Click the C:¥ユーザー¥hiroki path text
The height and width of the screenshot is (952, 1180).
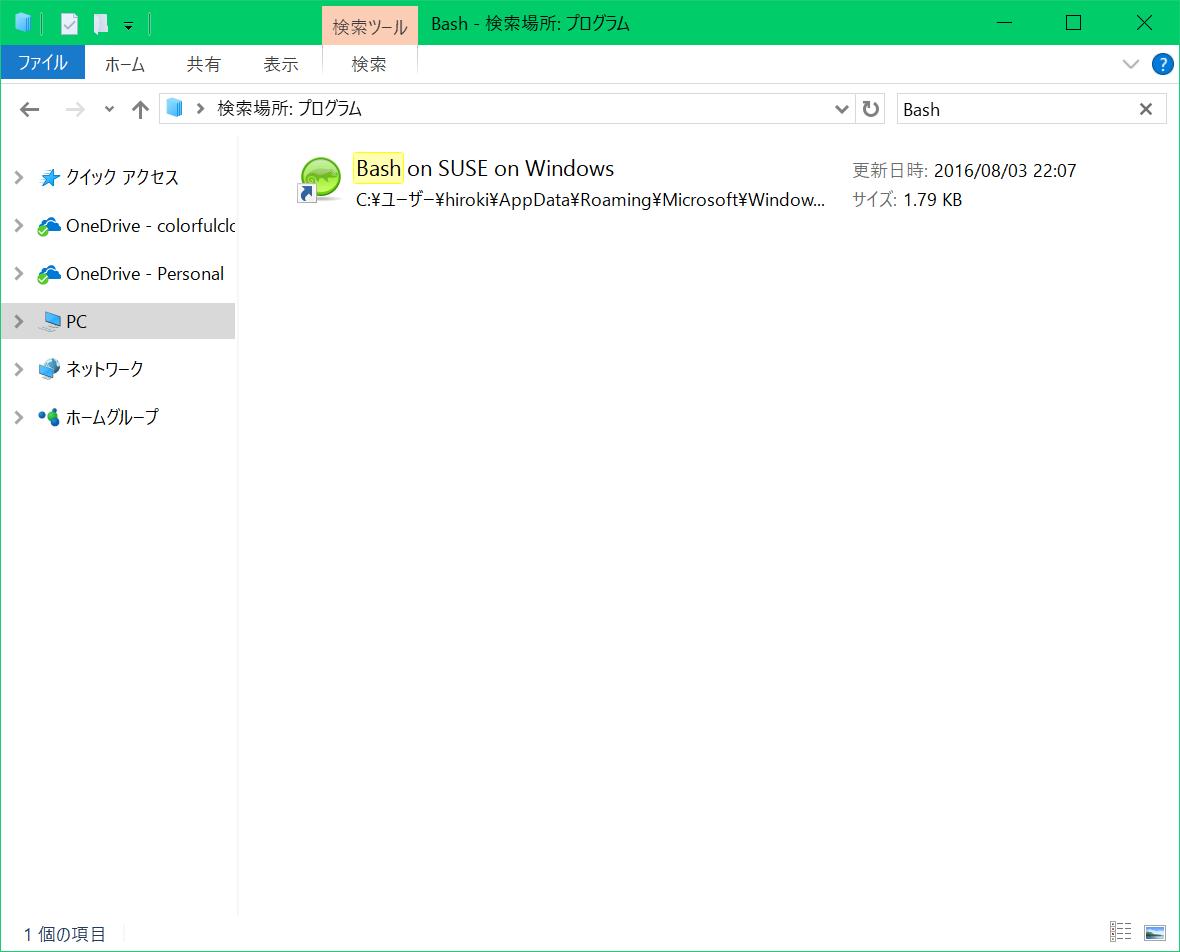tap(591, 200)
